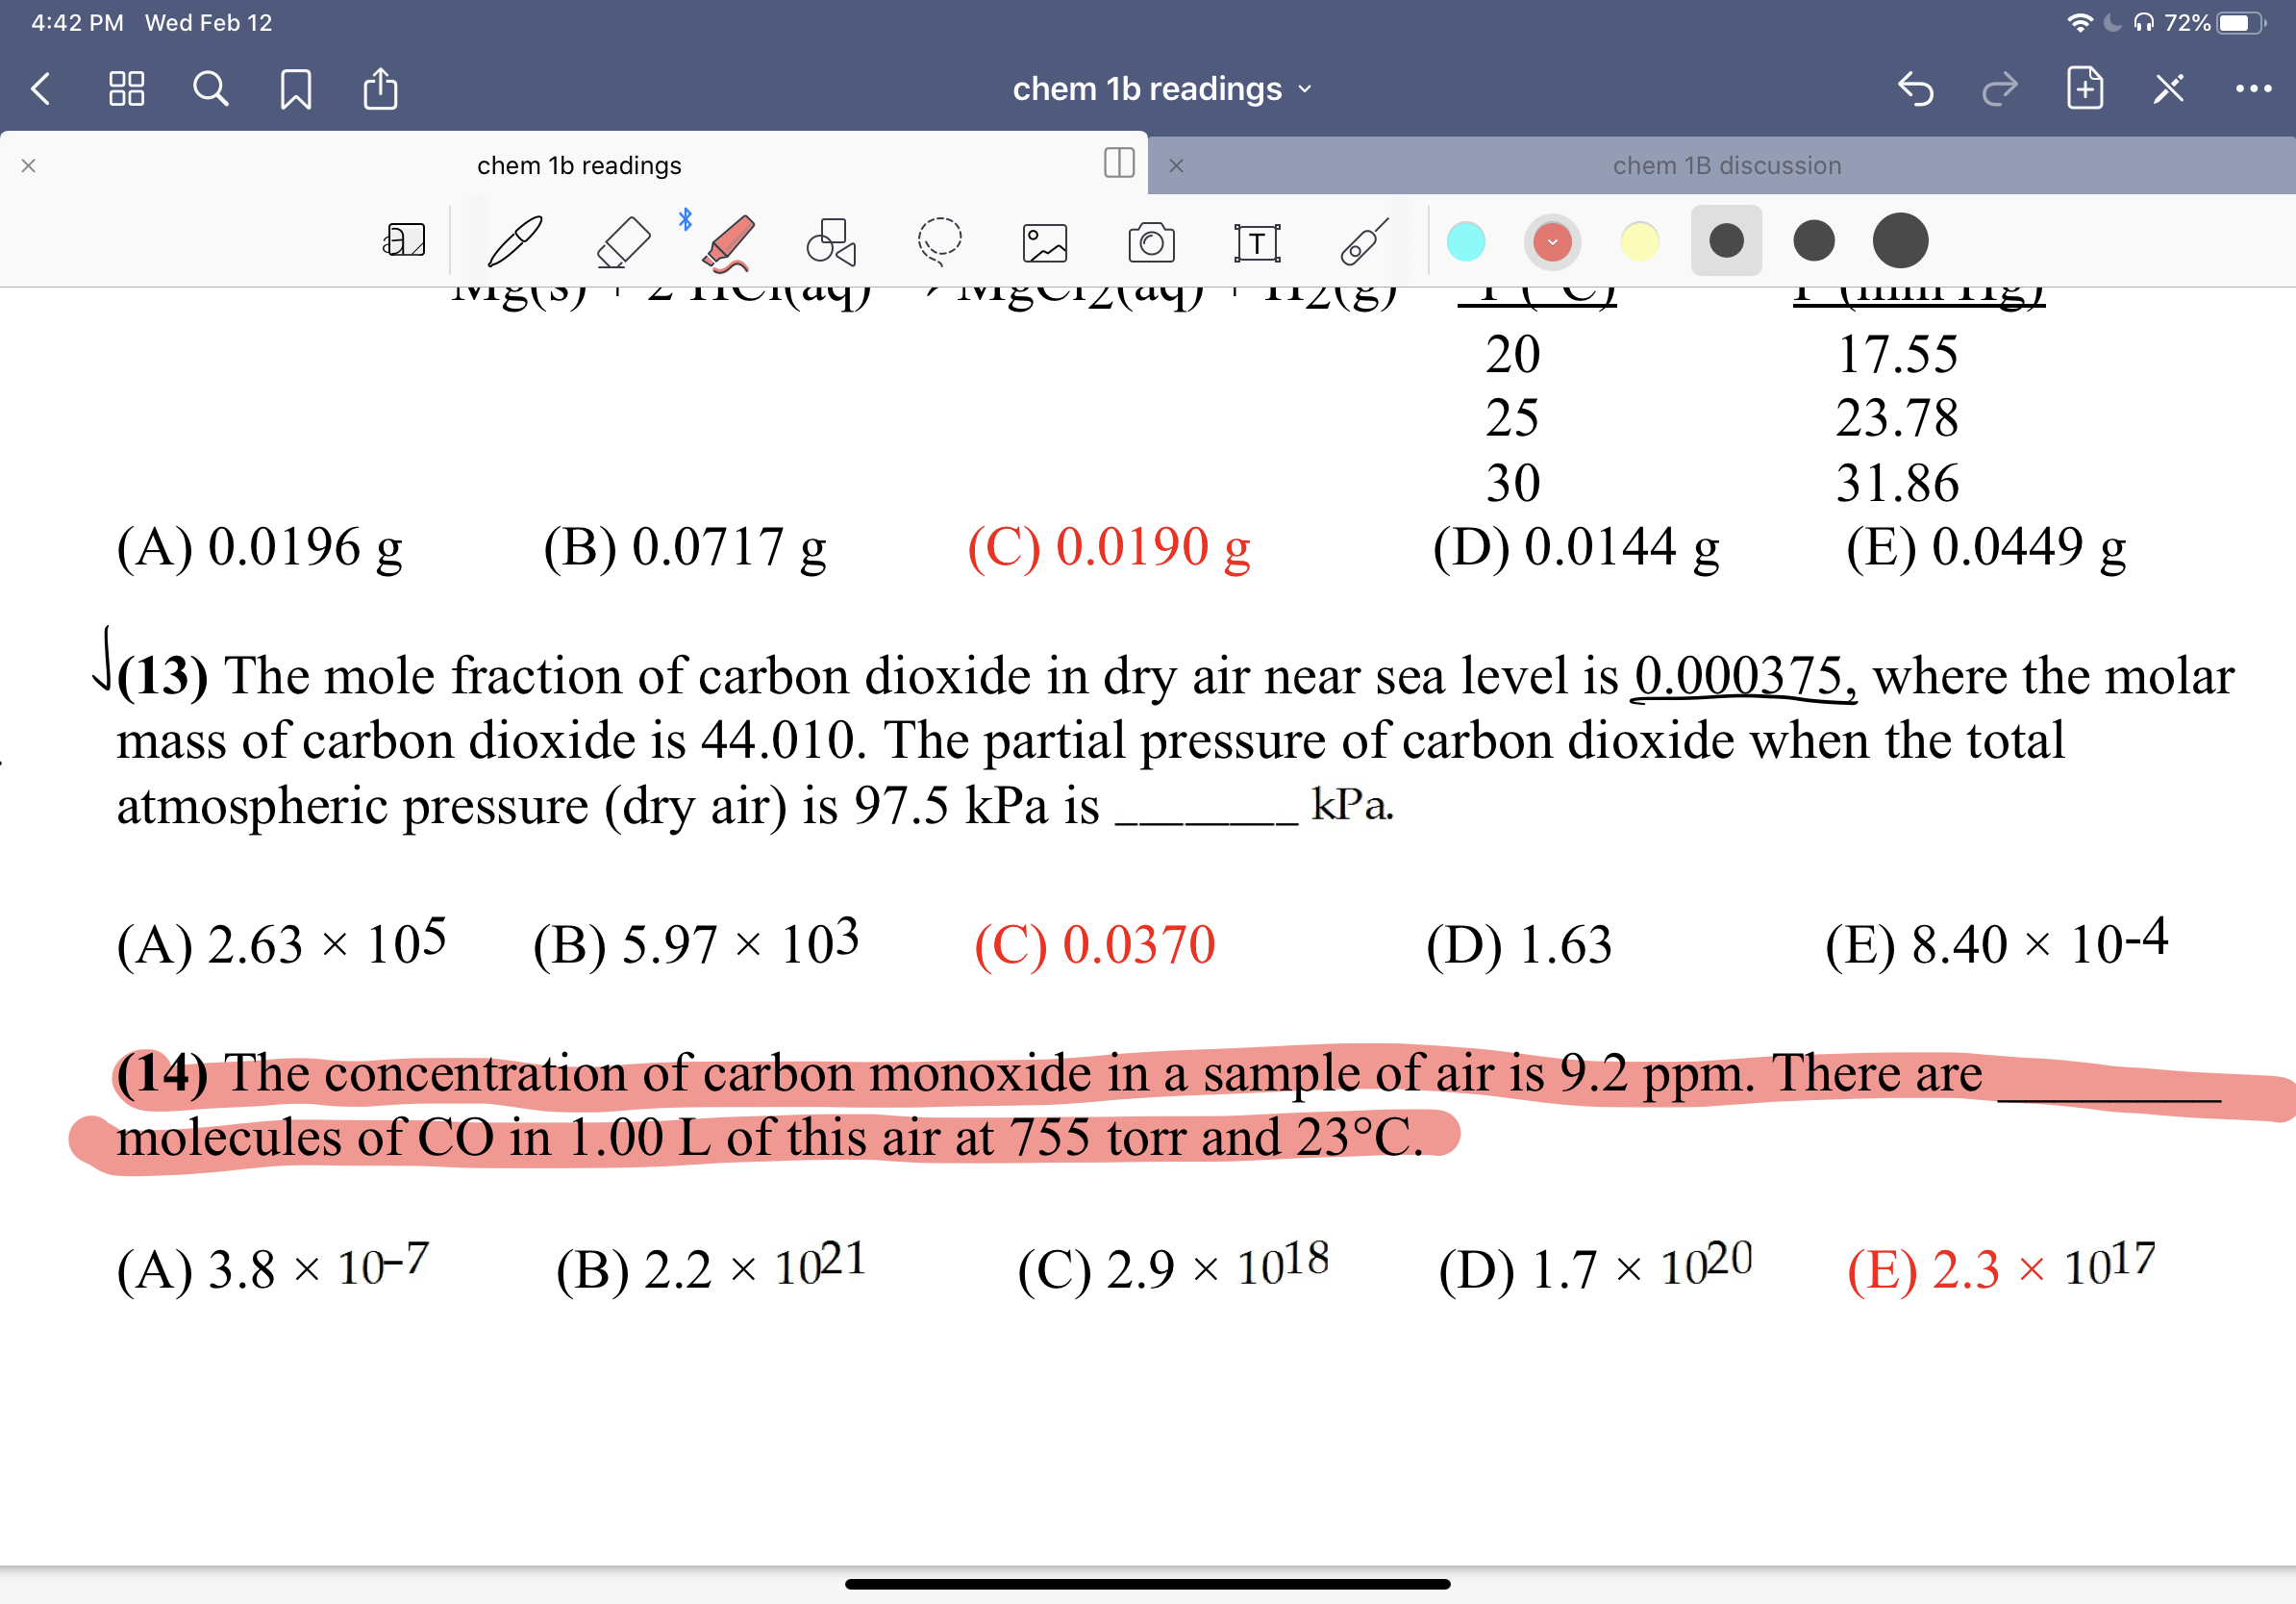This screenshot has height=1604, width=2296.
Task: Close the chem 1b readings tab
Action: [29, 165]
